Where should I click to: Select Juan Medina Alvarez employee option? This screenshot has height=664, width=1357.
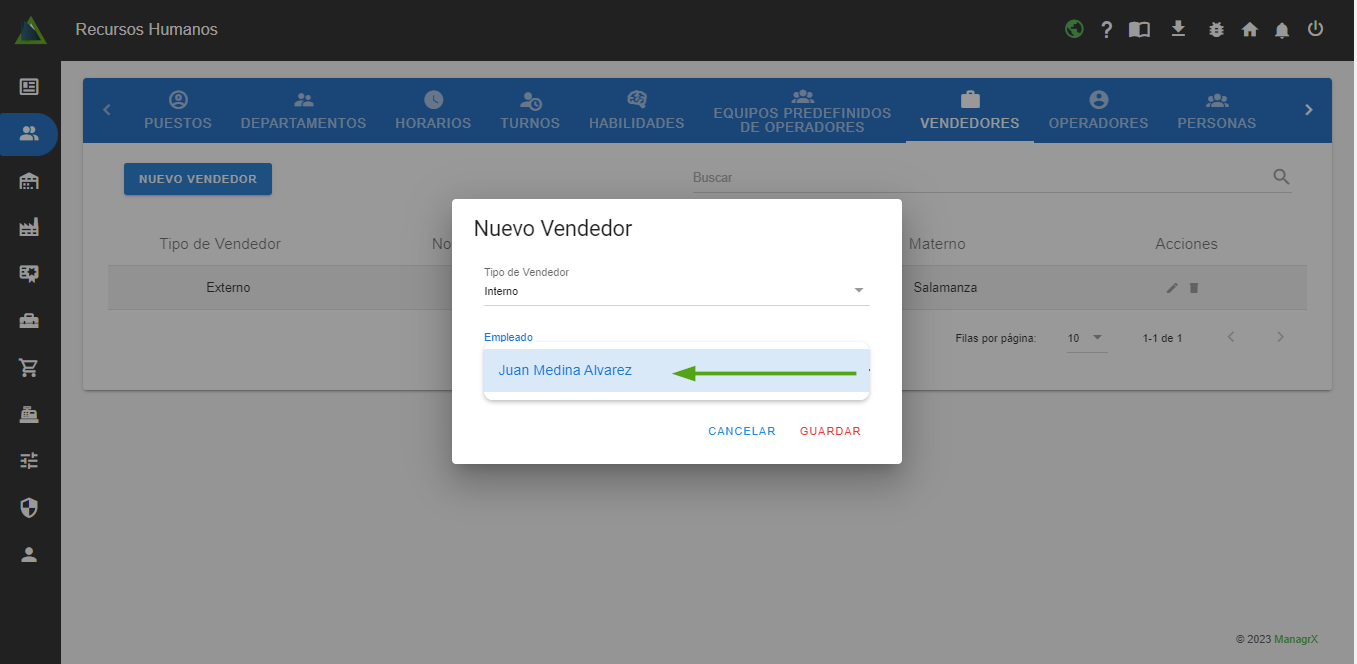coord(565,370)
